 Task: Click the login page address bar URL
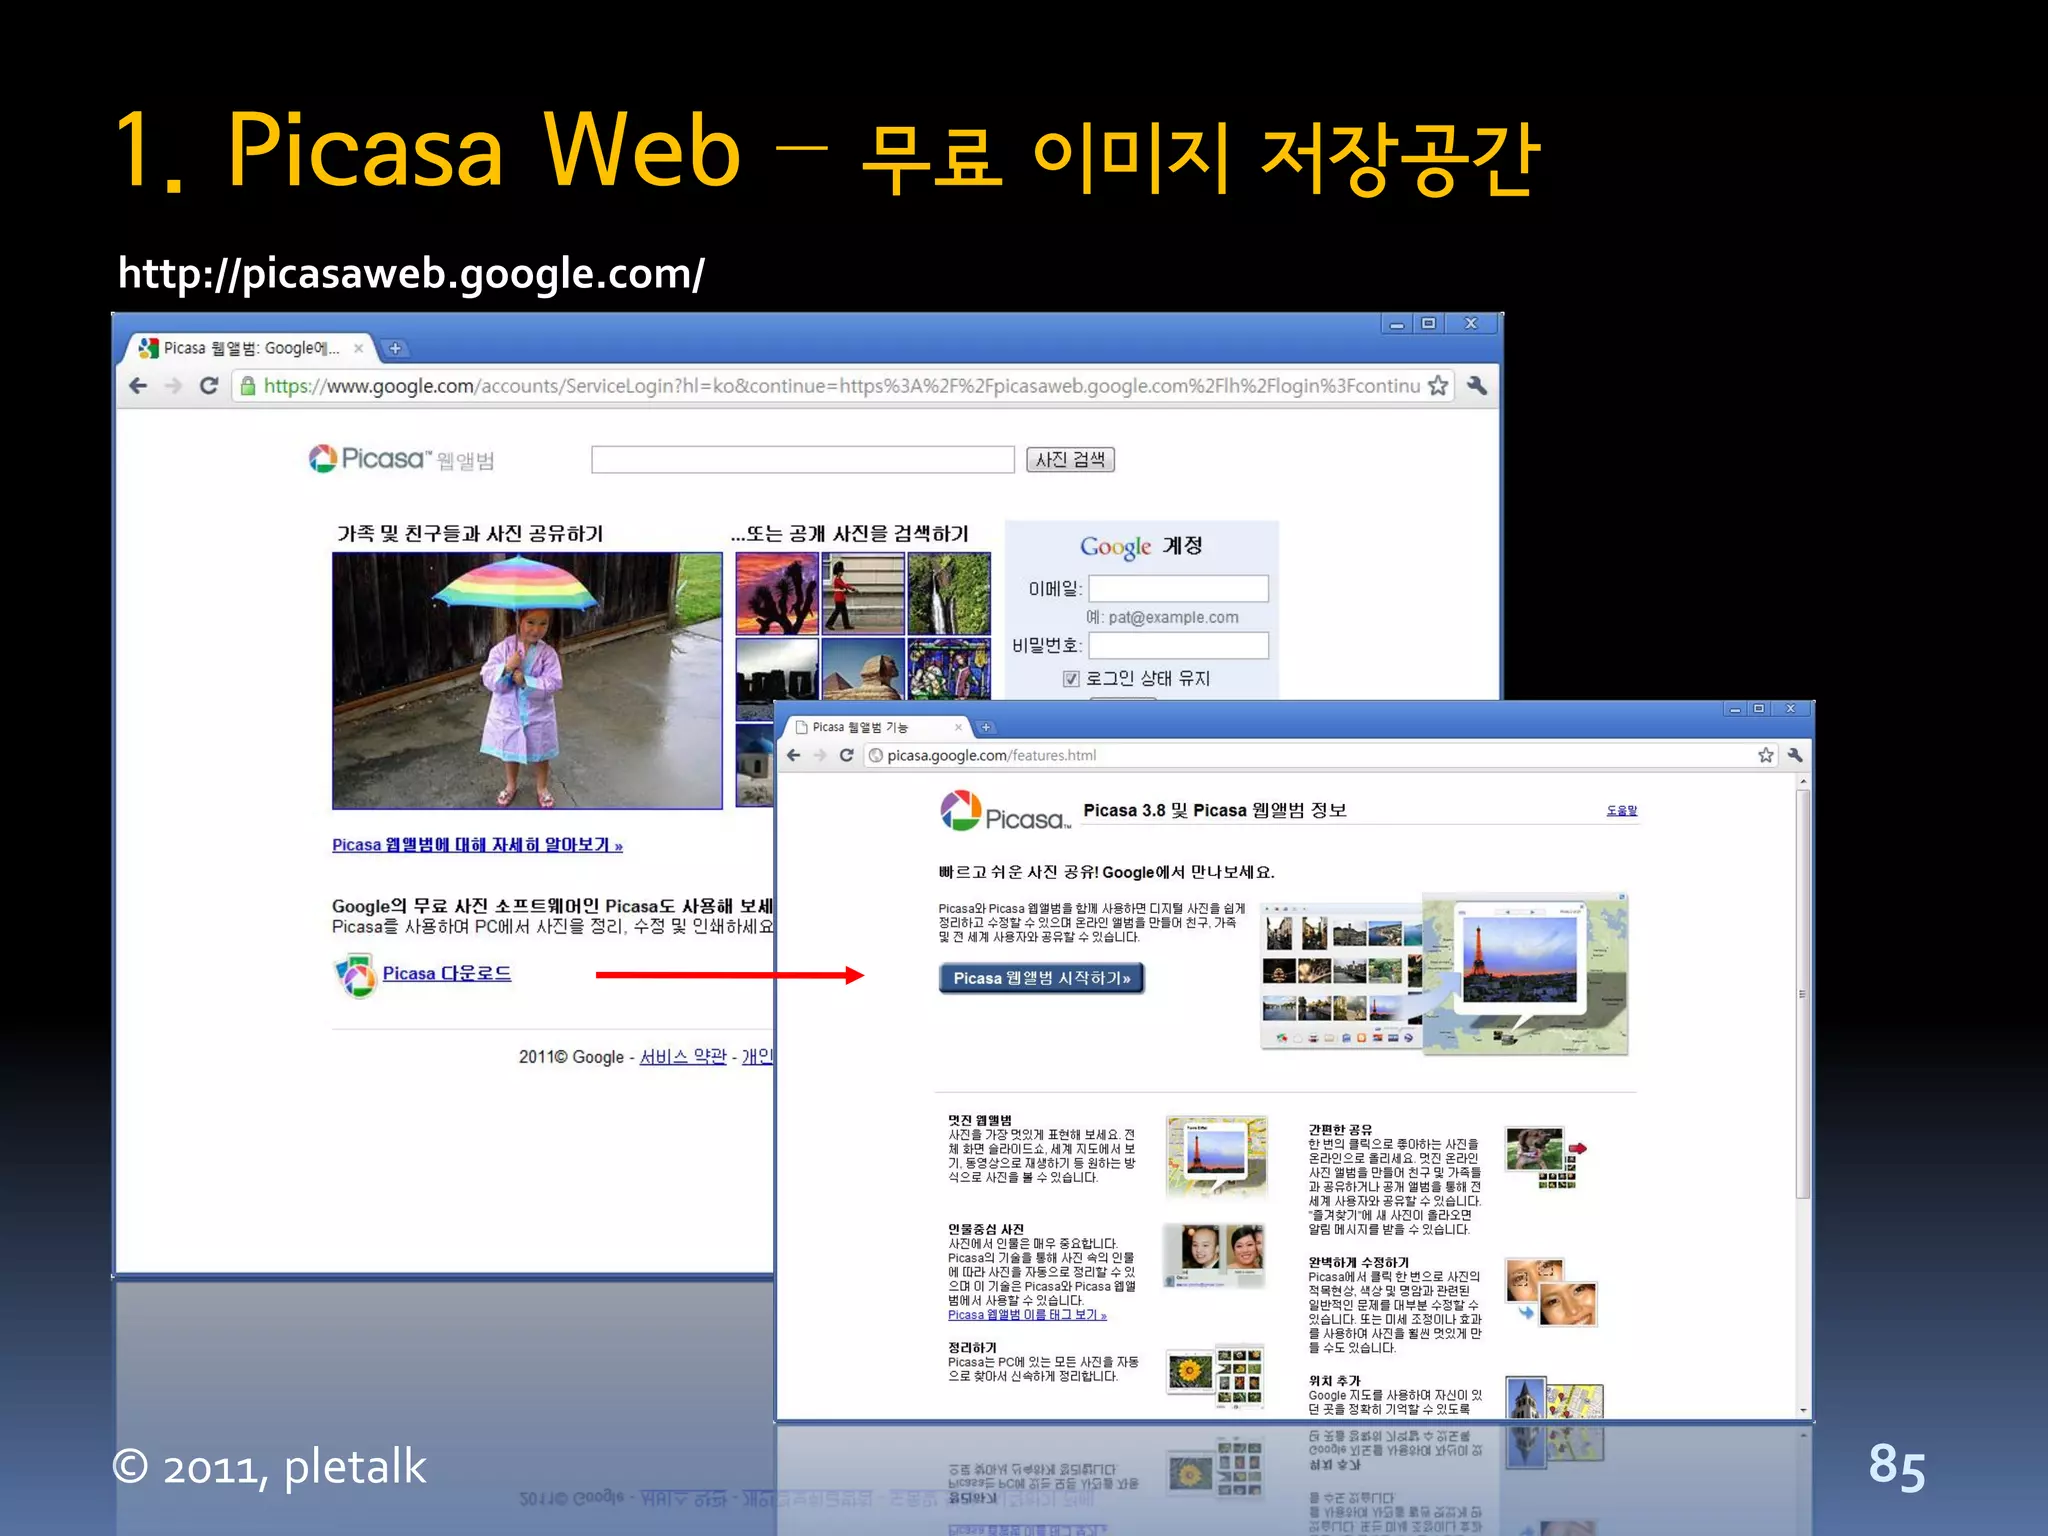coord(842,386)
